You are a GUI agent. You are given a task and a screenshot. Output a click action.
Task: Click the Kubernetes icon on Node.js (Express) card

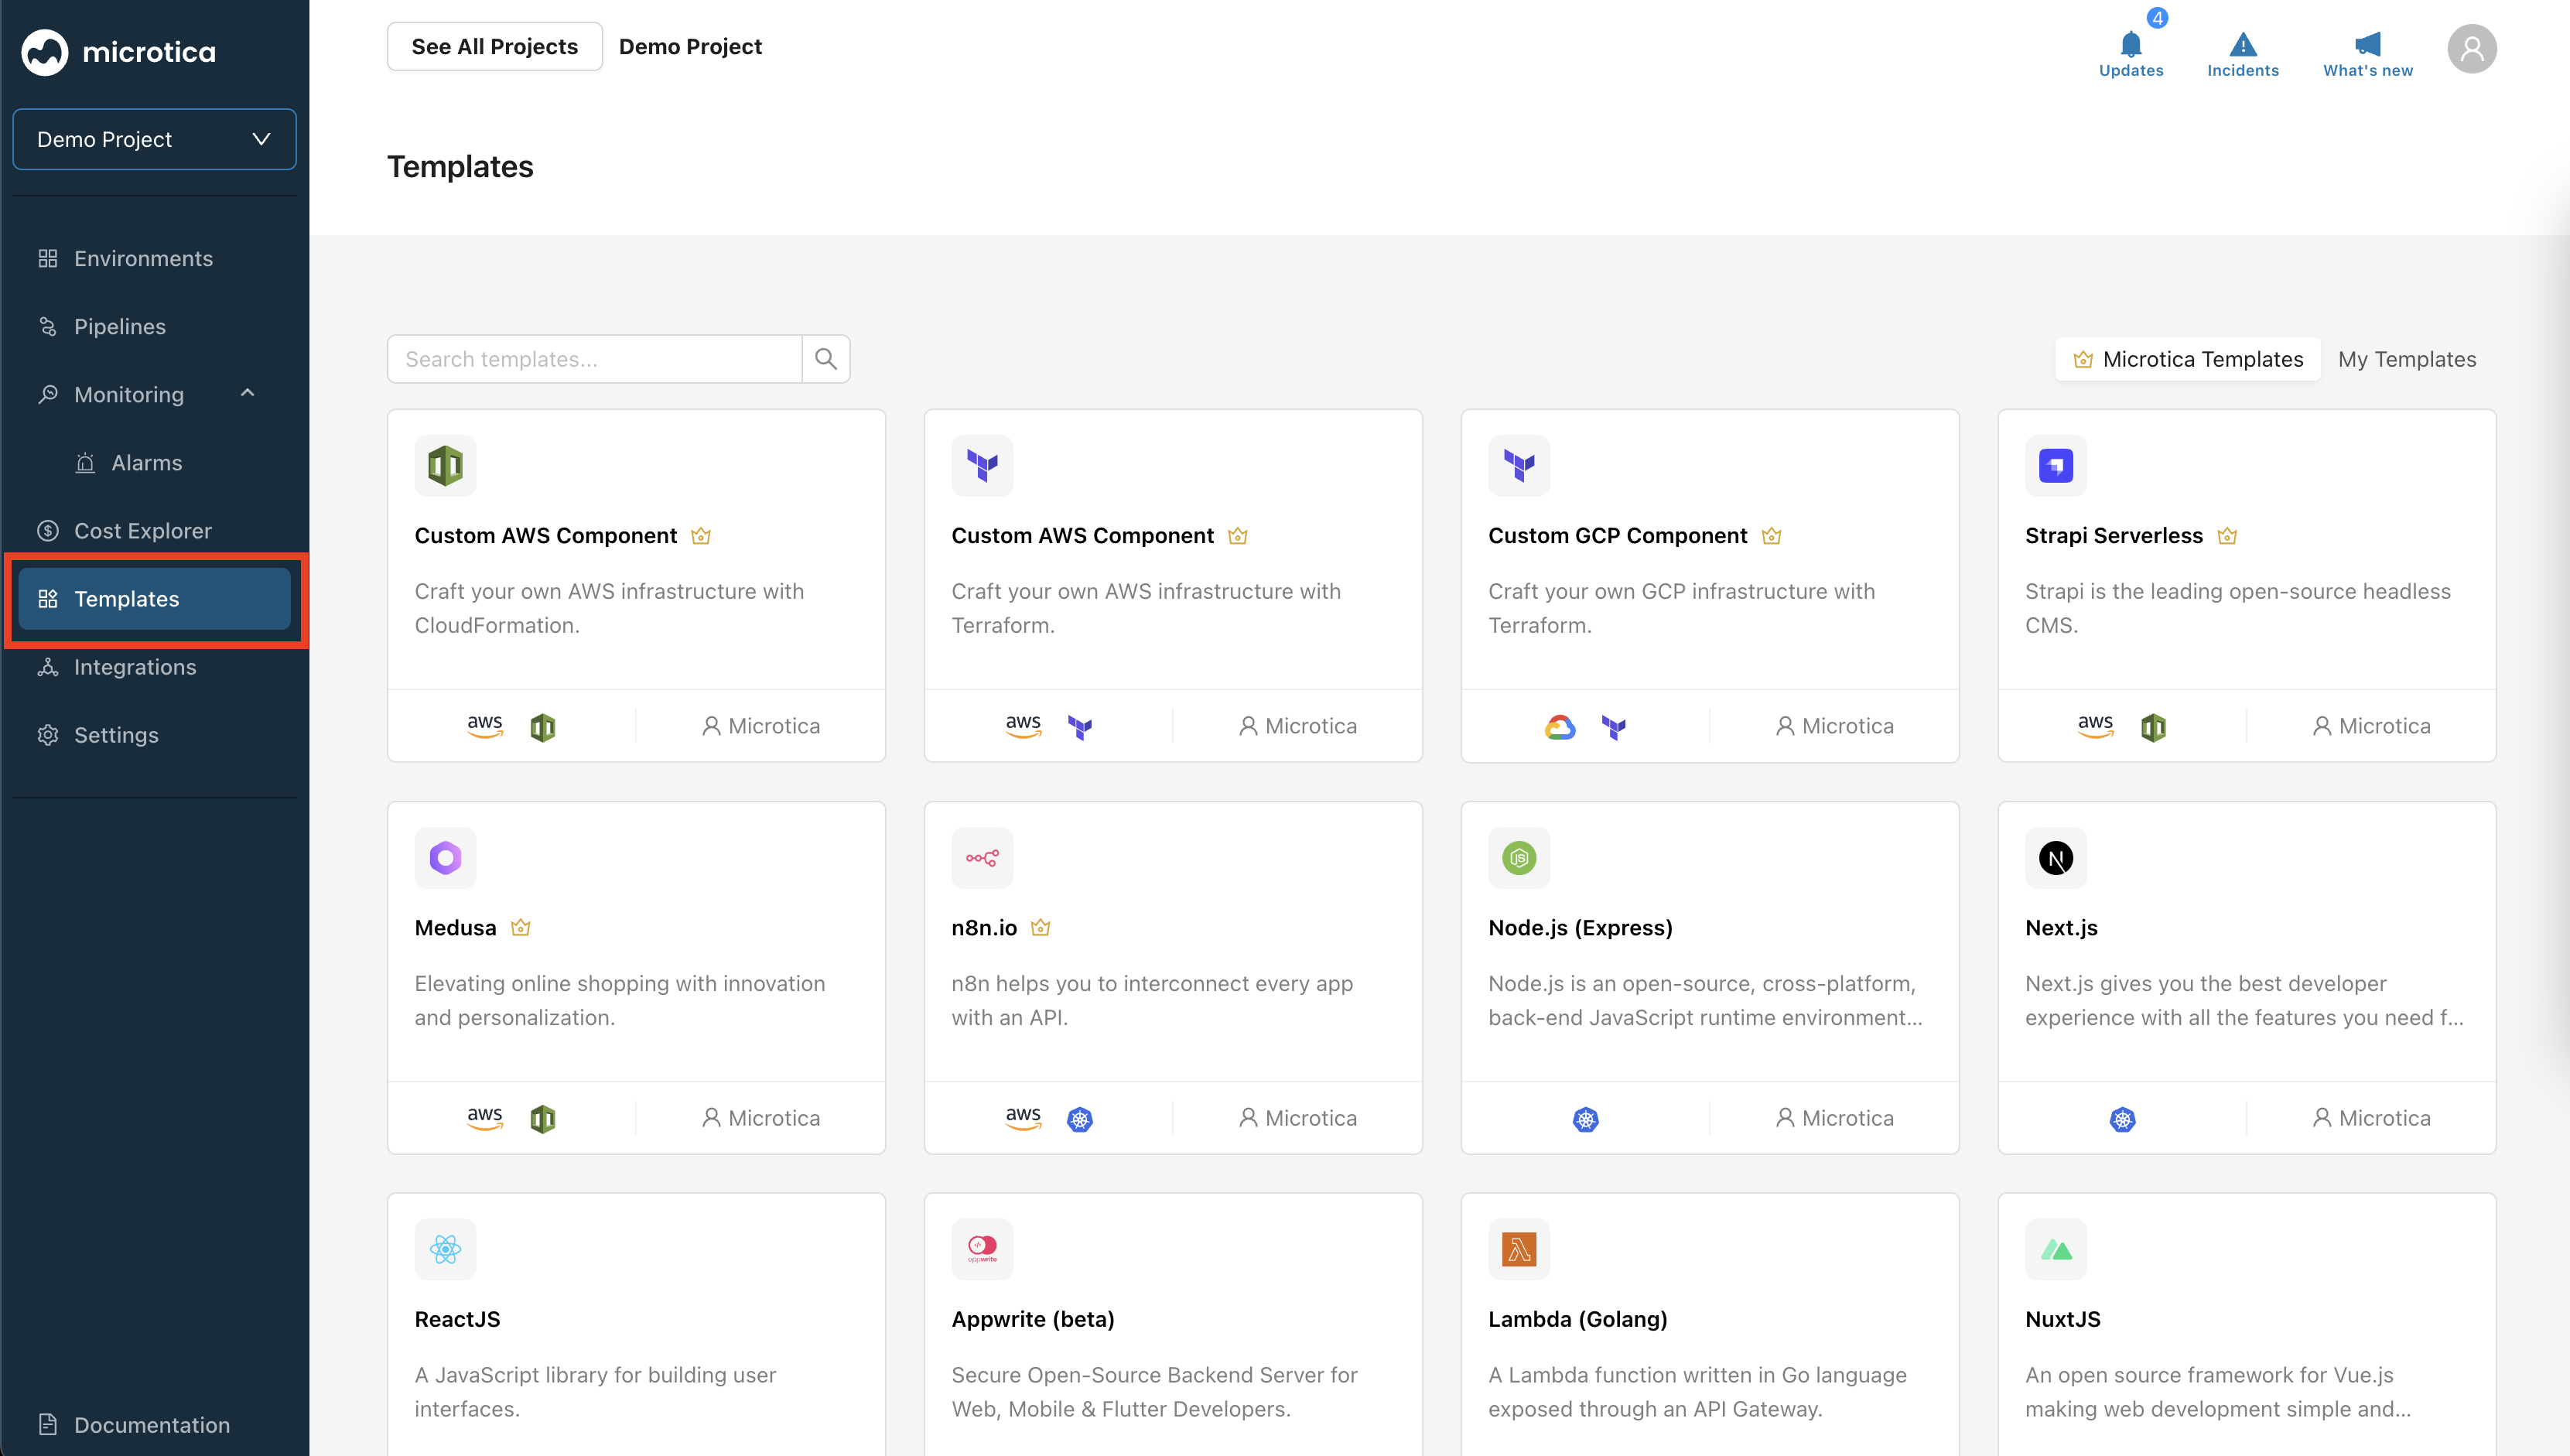click(x=1586, y=1119)
